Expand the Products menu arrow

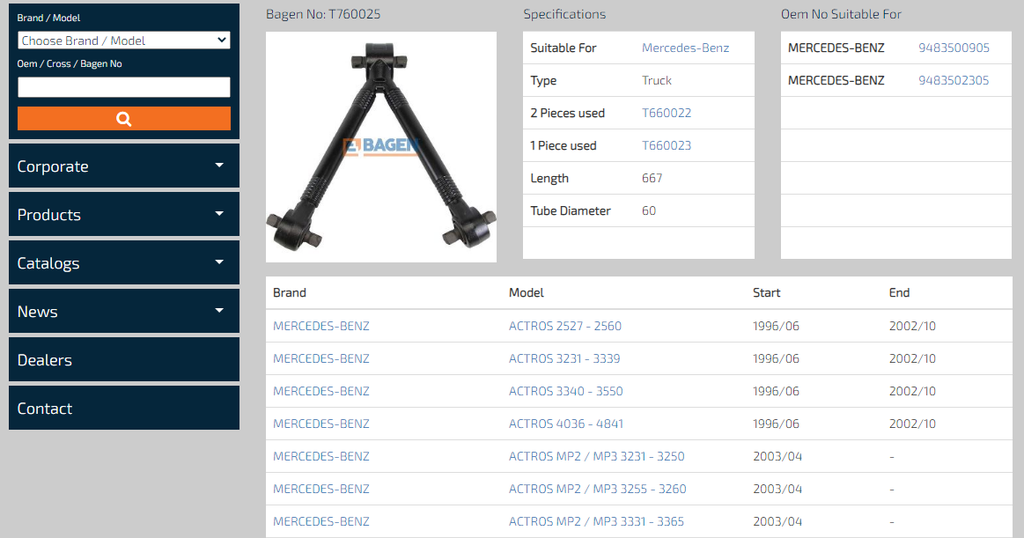point(219,214)
